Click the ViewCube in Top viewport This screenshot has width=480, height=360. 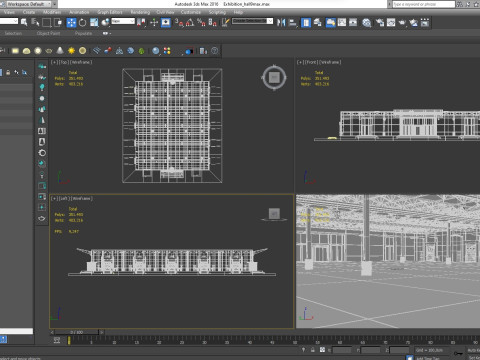274,78
